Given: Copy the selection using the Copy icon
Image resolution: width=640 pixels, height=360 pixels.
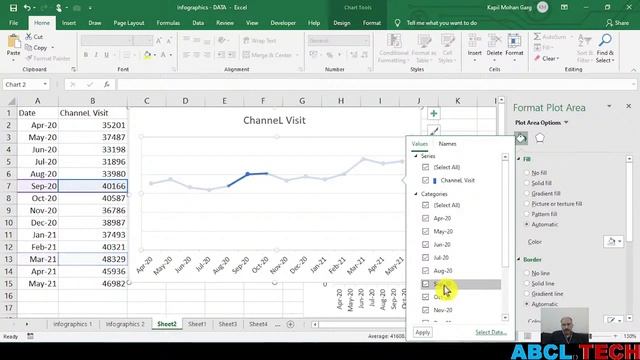Looking at the screenshot, I should pos(29,48).
